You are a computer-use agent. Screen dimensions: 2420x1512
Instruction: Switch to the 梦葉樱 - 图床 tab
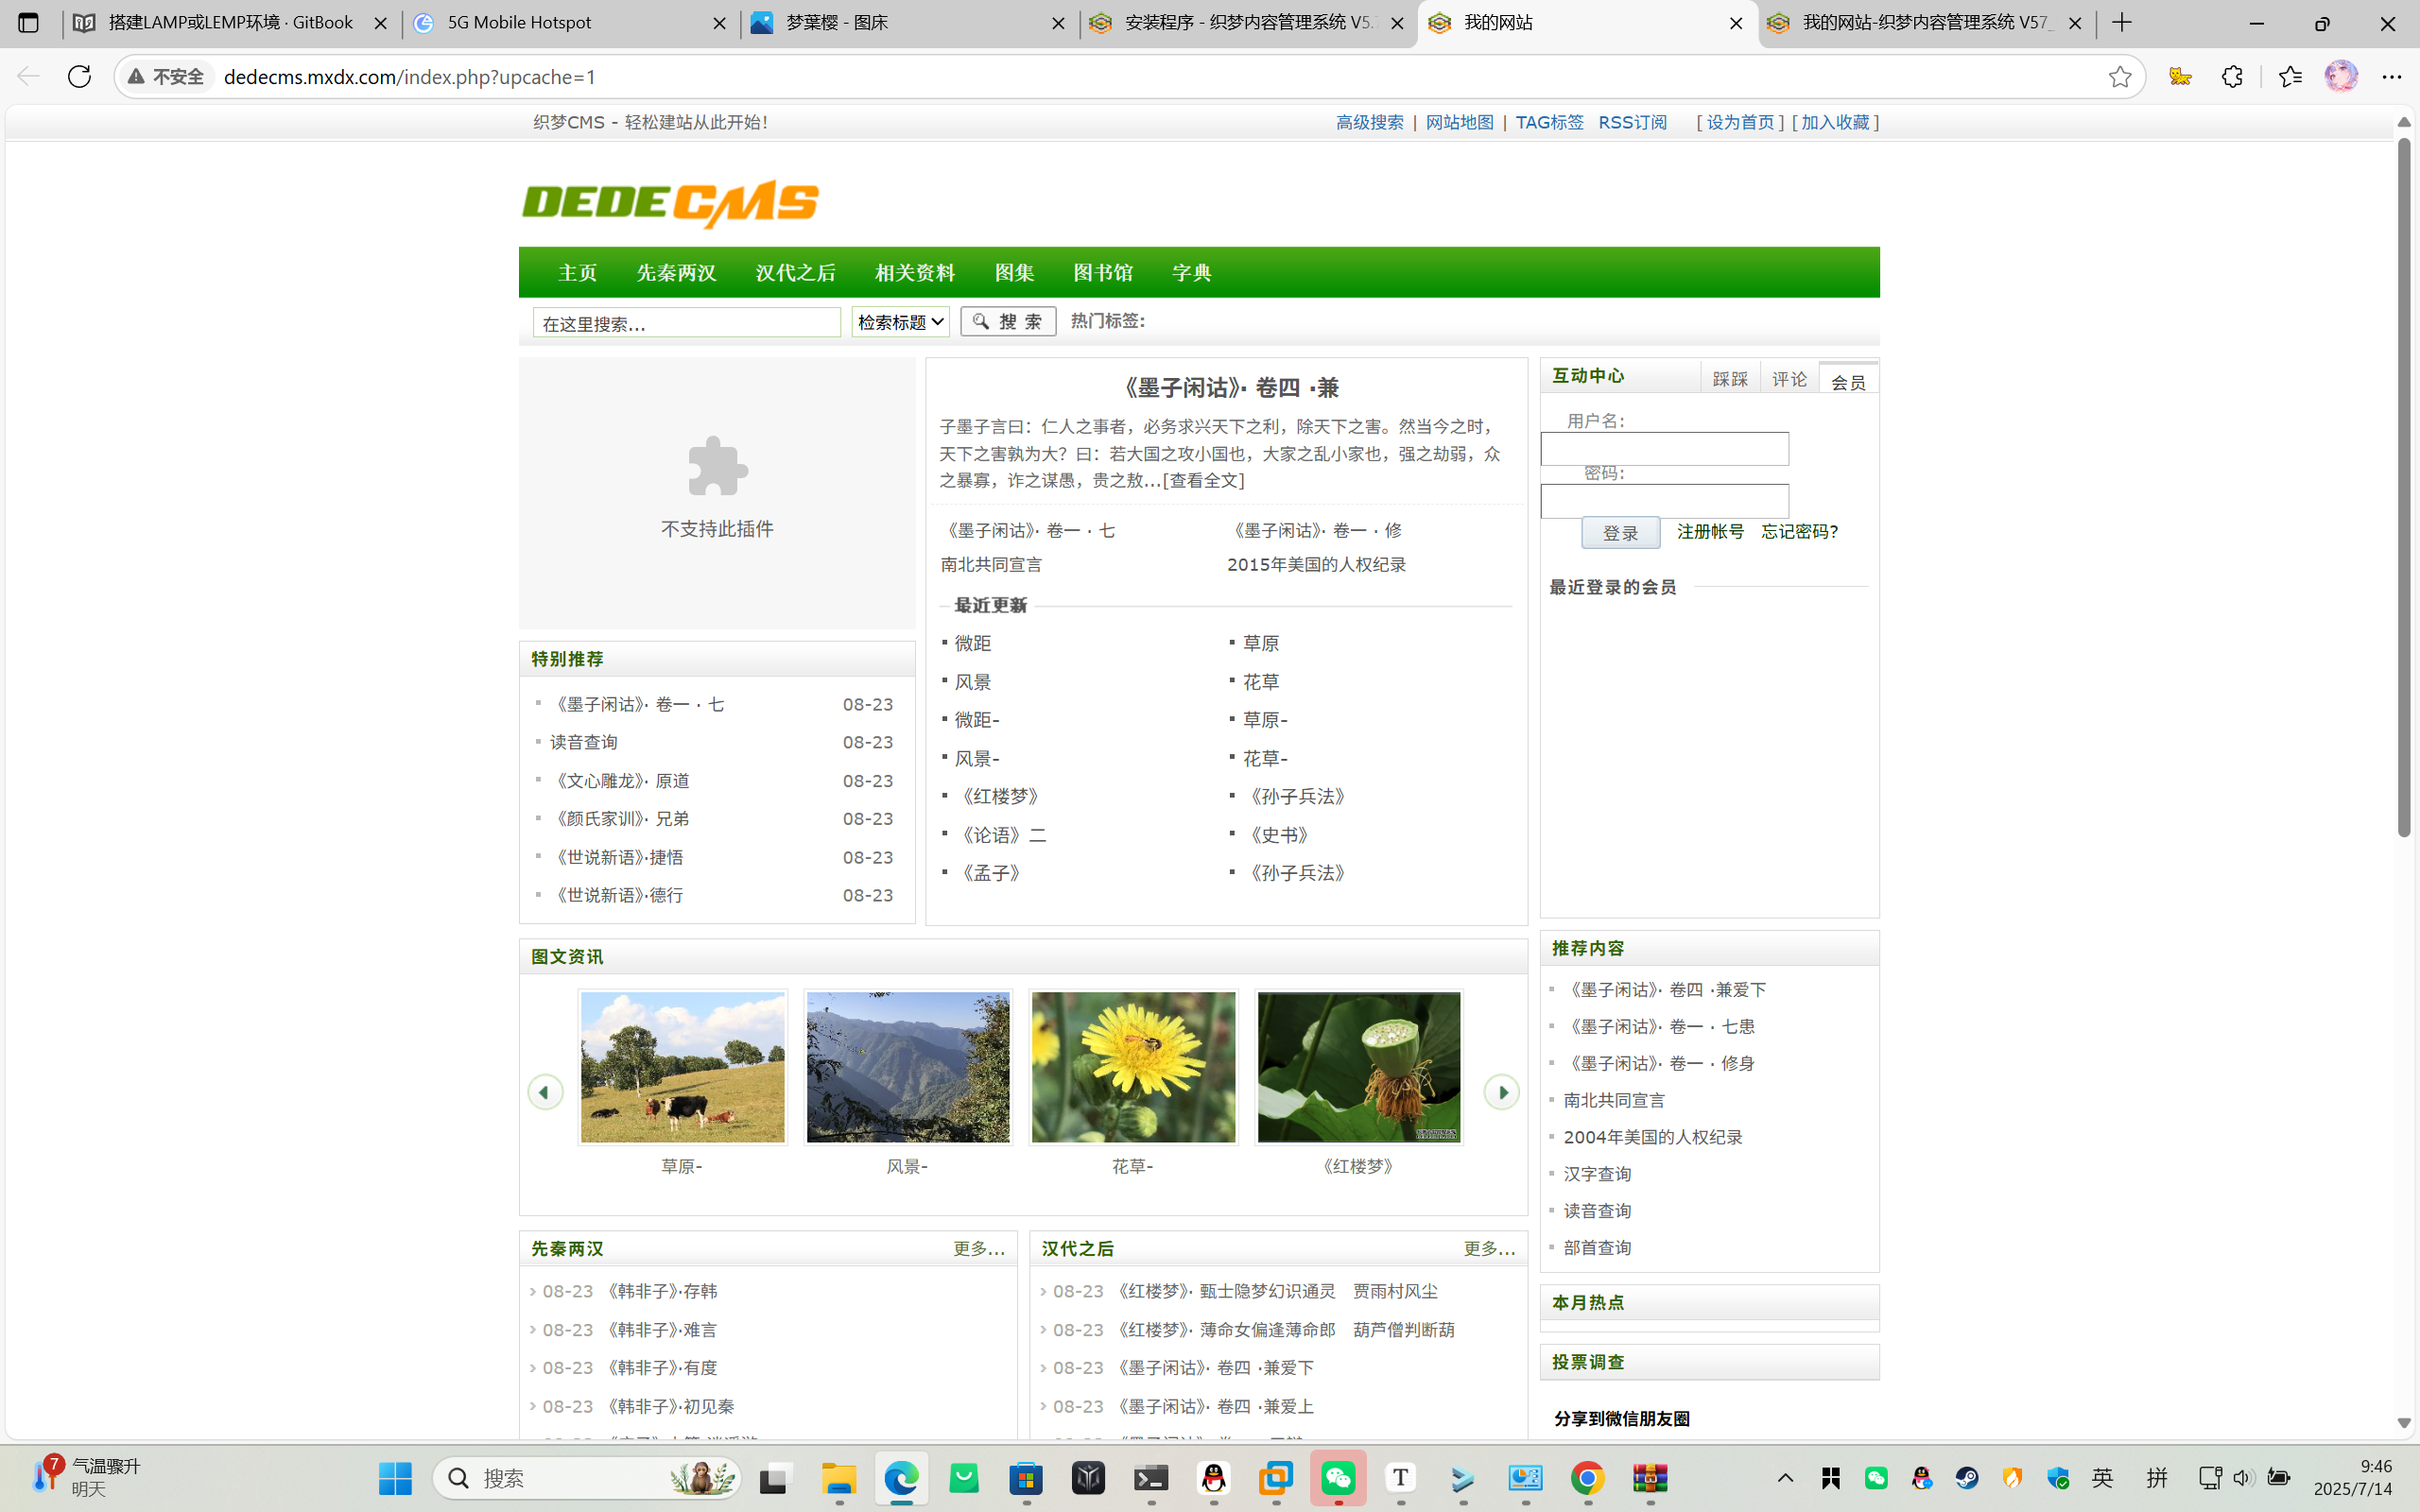click(908, 22)
